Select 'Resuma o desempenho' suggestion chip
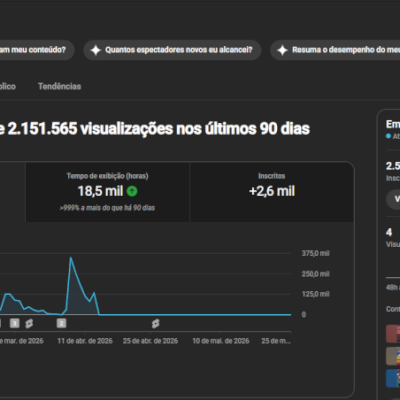 coord(335,50)
